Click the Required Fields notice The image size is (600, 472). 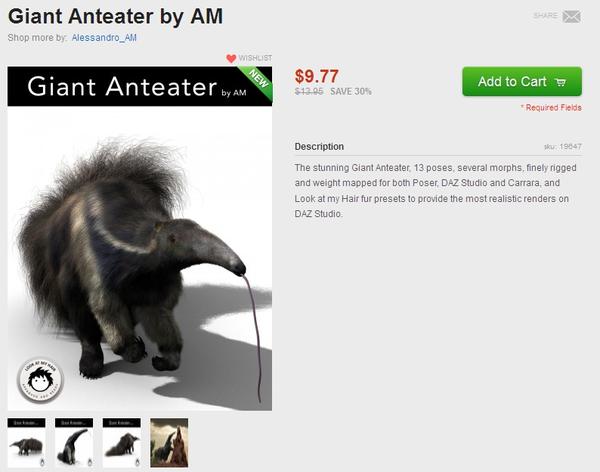click(x=551, y=108)
